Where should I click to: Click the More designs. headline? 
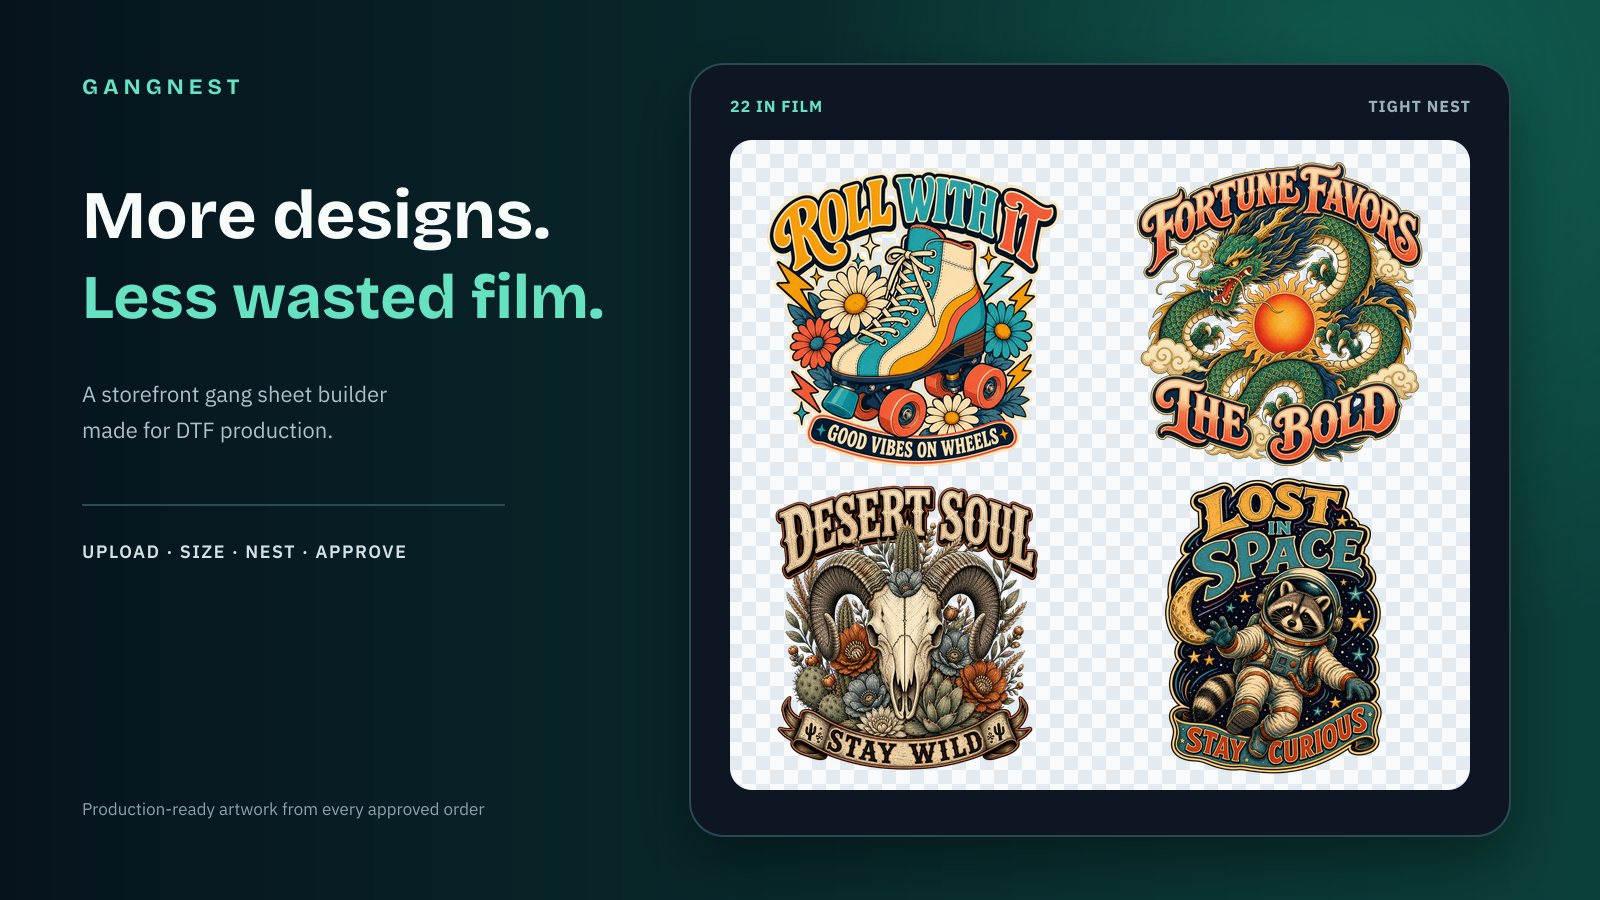pyautogui.click(x=317, y=216)
